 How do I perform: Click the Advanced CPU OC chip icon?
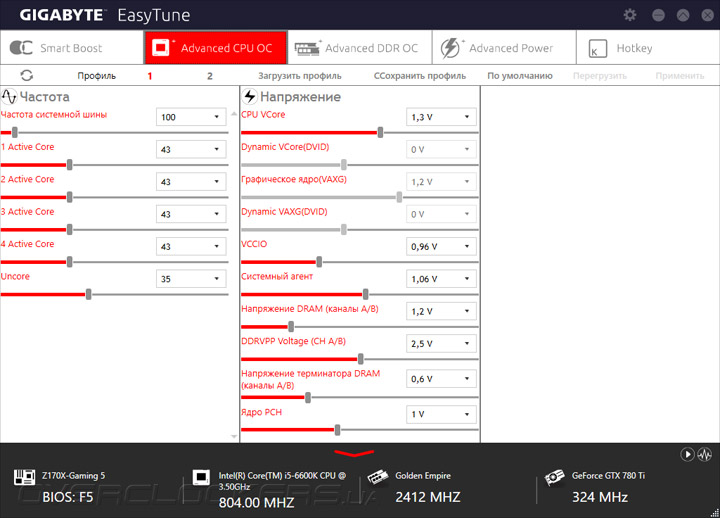(161, 47)
